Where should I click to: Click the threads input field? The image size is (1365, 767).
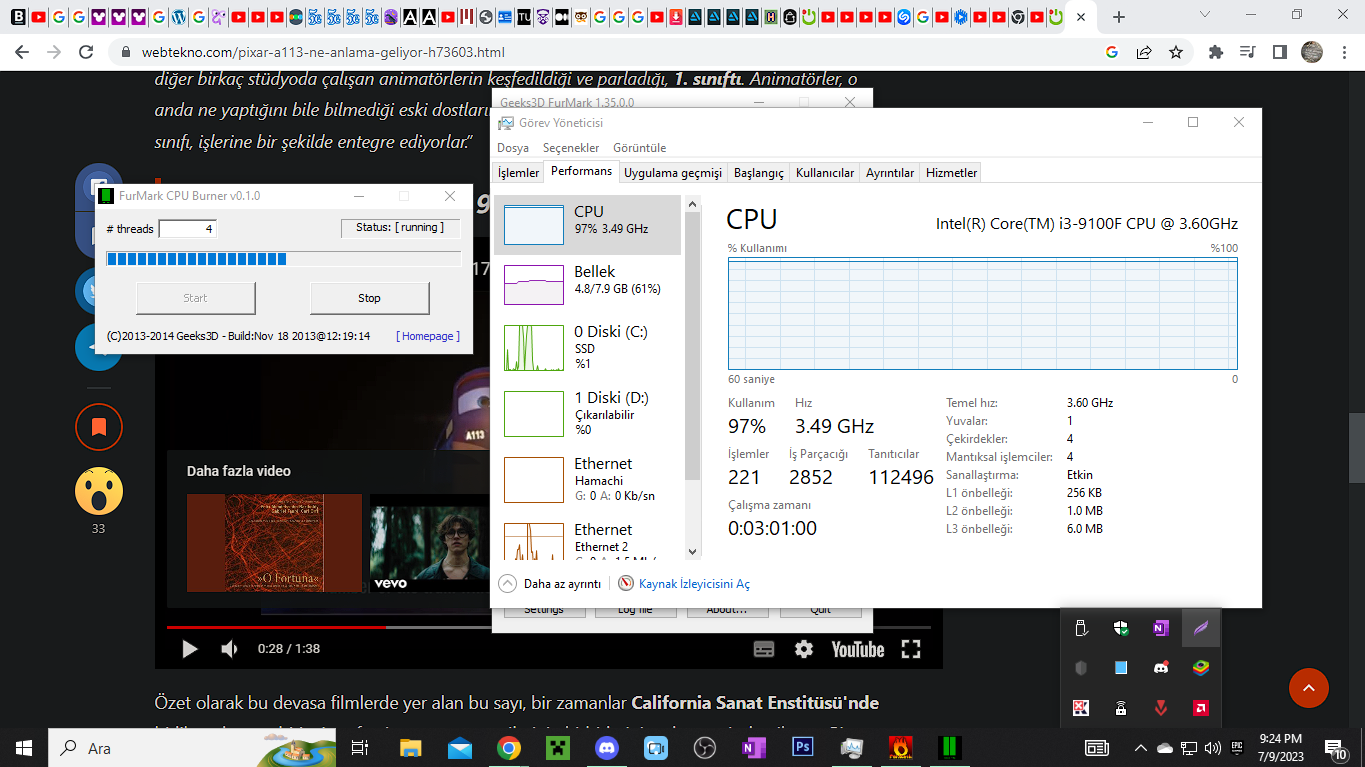click(187, 229)
